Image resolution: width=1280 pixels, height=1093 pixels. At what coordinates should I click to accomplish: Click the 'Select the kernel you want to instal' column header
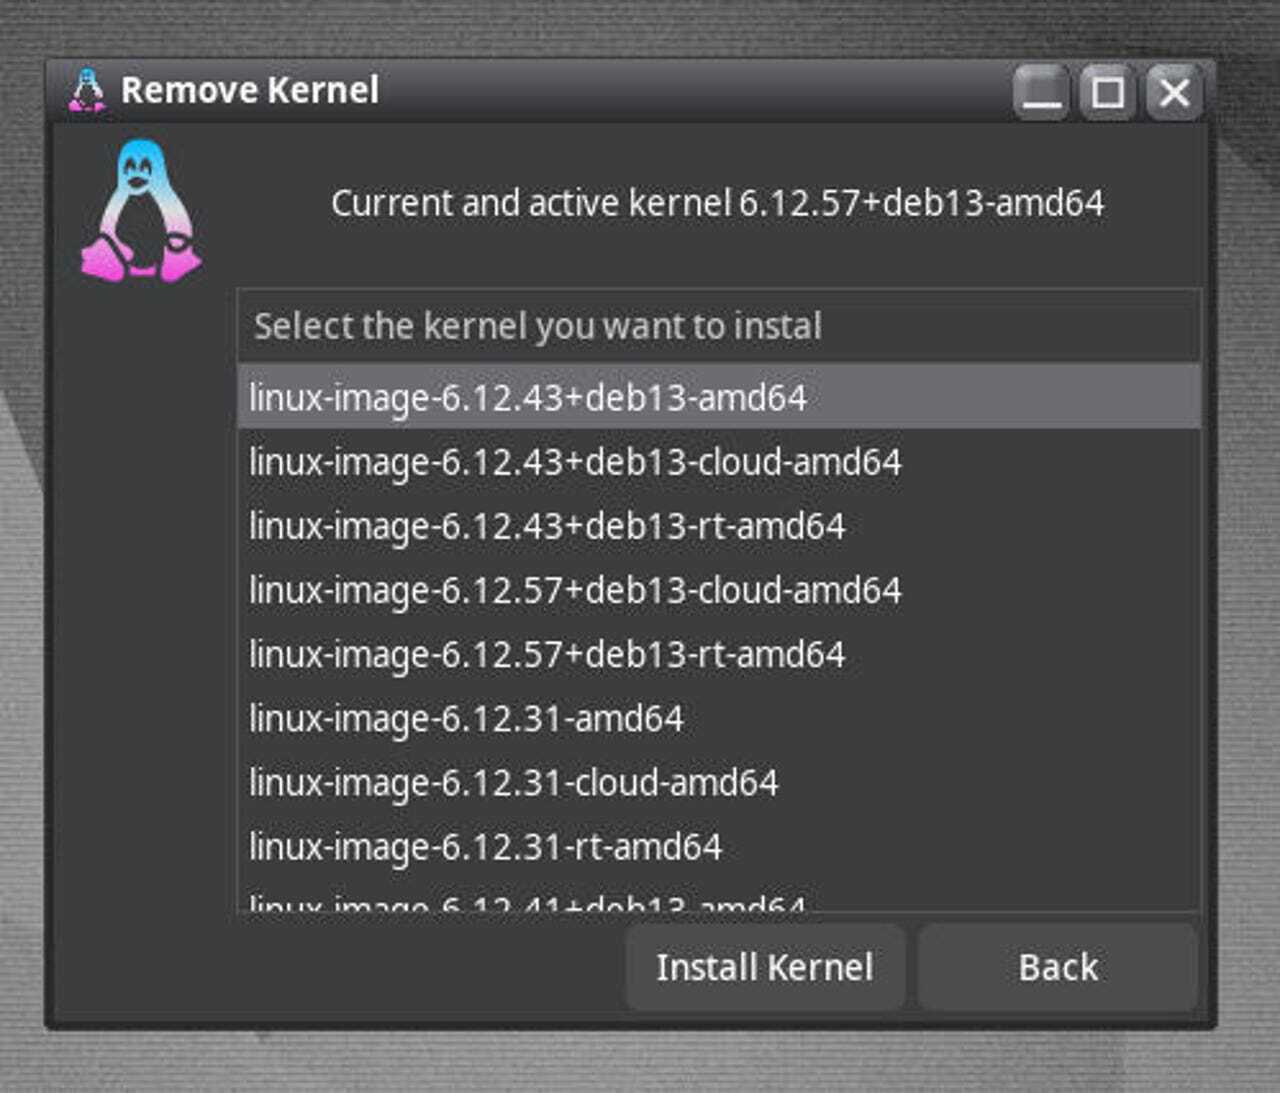point(719,326)
